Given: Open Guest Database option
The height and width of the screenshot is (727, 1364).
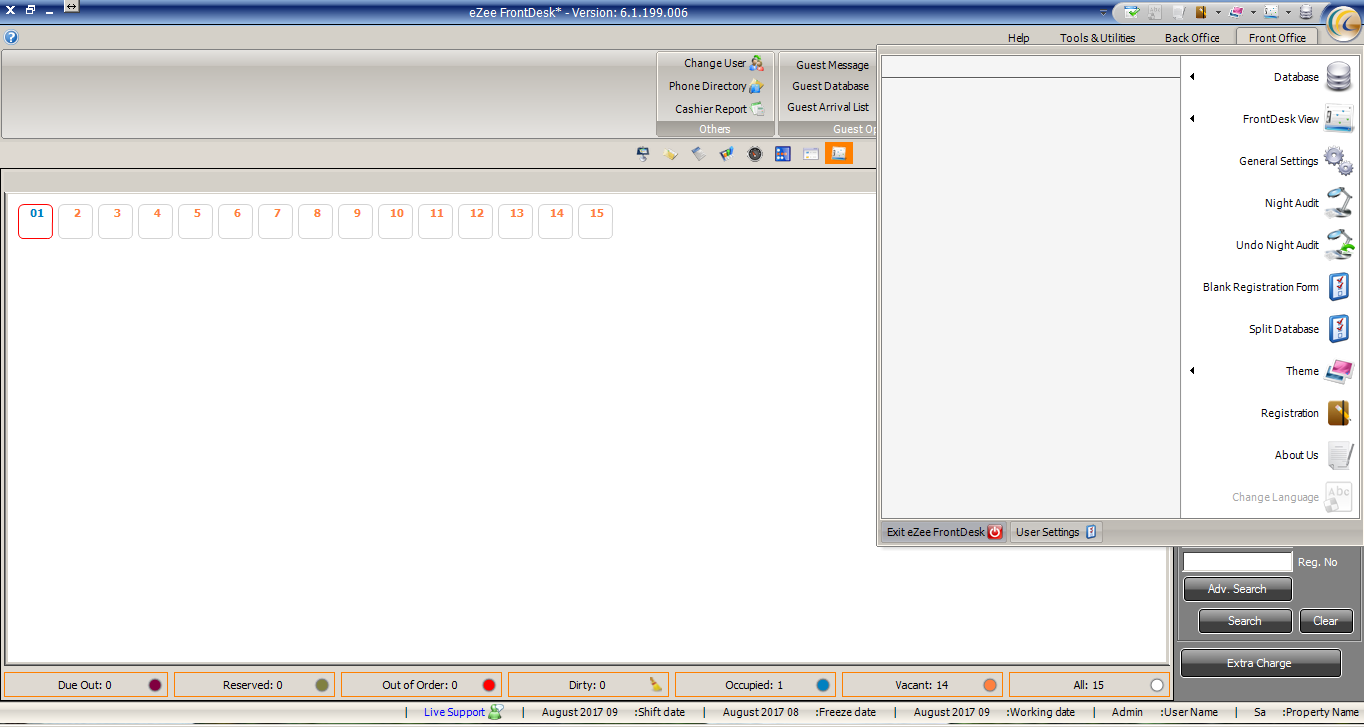Looking at the screenshot, I should click(x=830, y=86).
